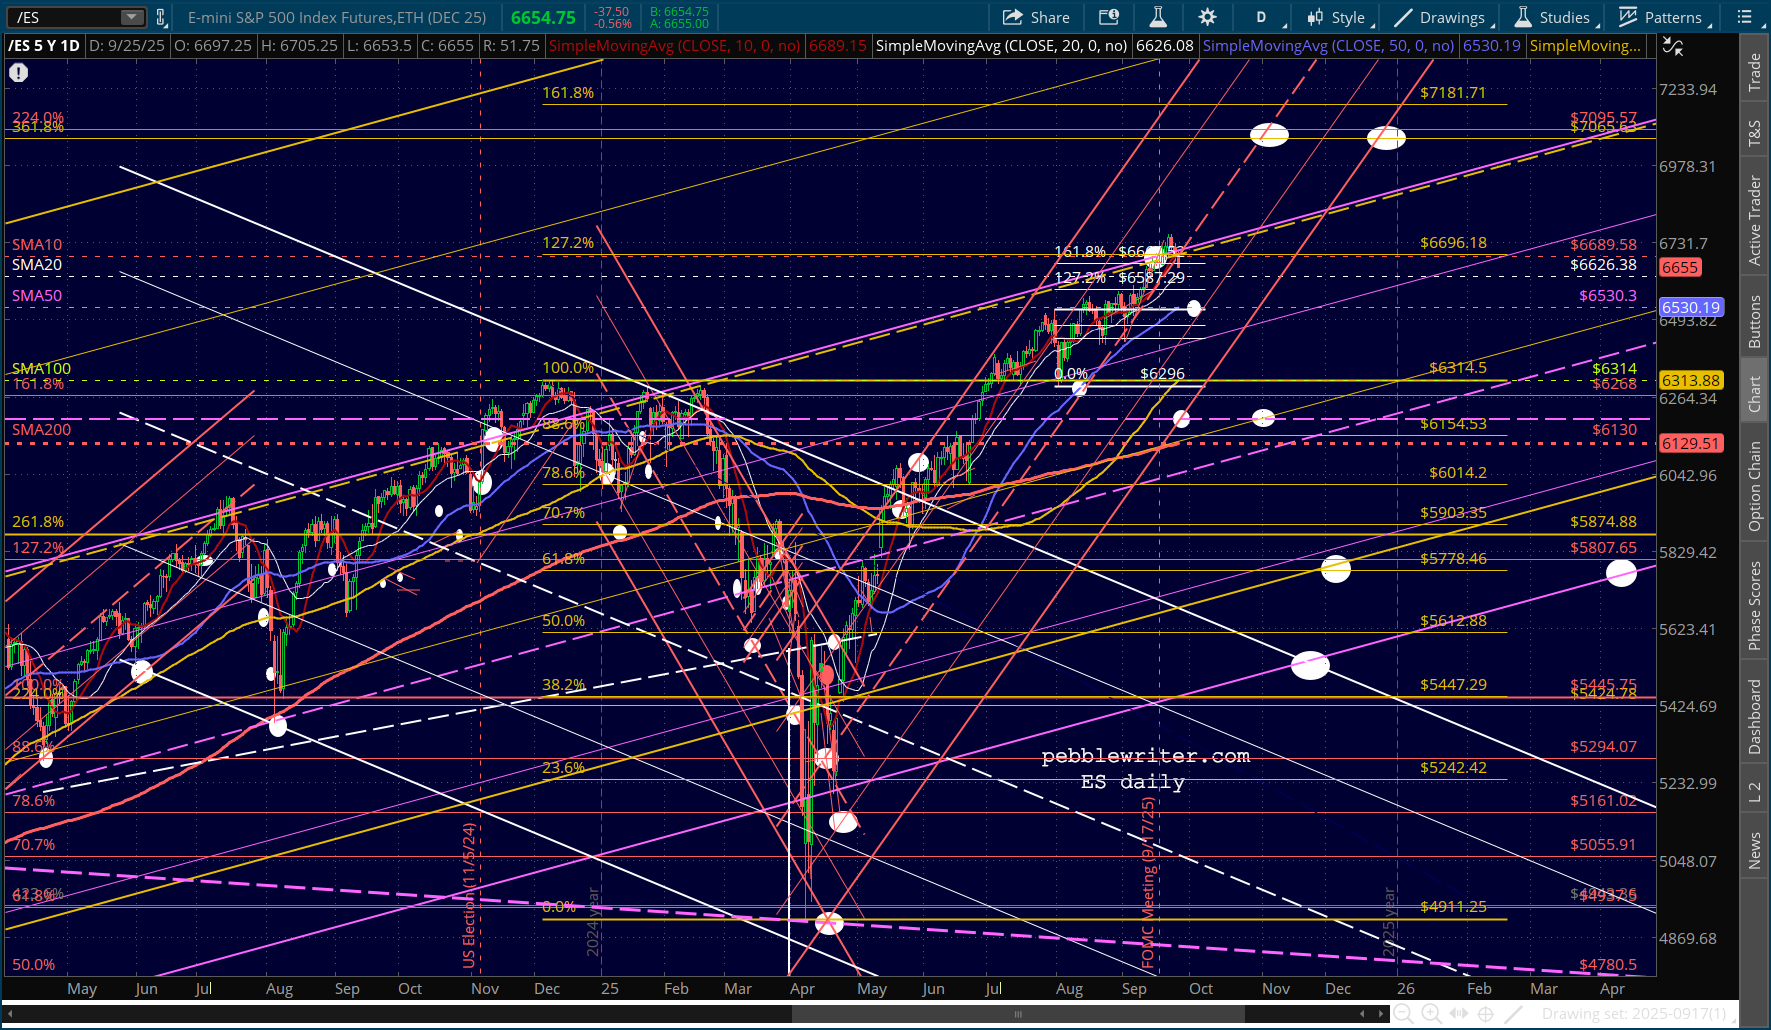Open the Patterns menu
This screenshot has width=1771, height=1030.
(1664, 17)
